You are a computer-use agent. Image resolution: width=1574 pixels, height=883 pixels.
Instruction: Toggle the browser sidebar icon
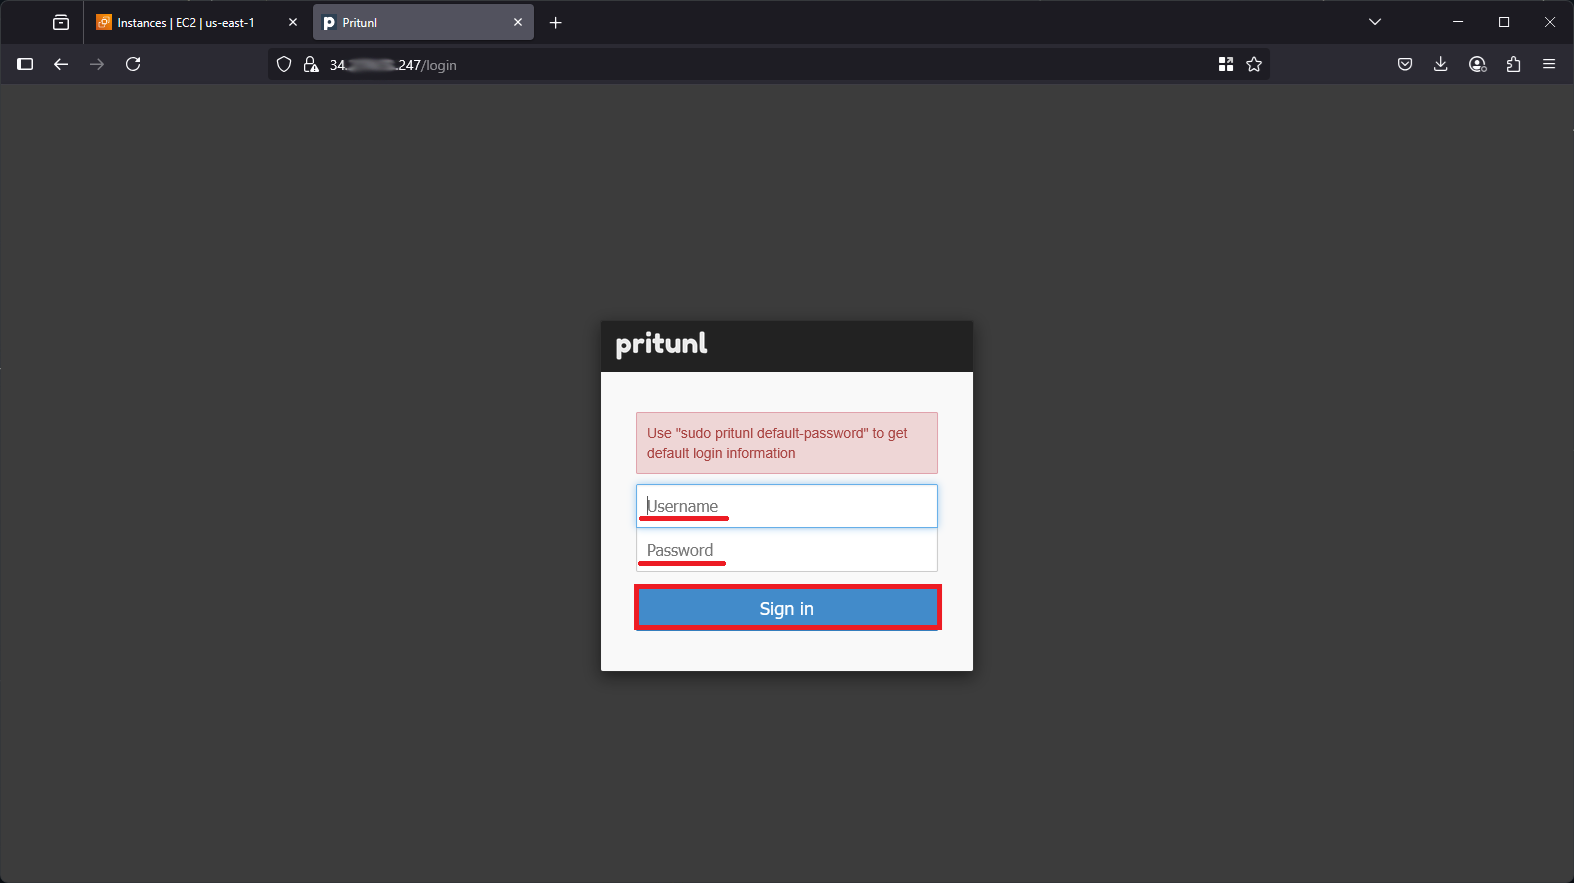click(x=26, y=64)
